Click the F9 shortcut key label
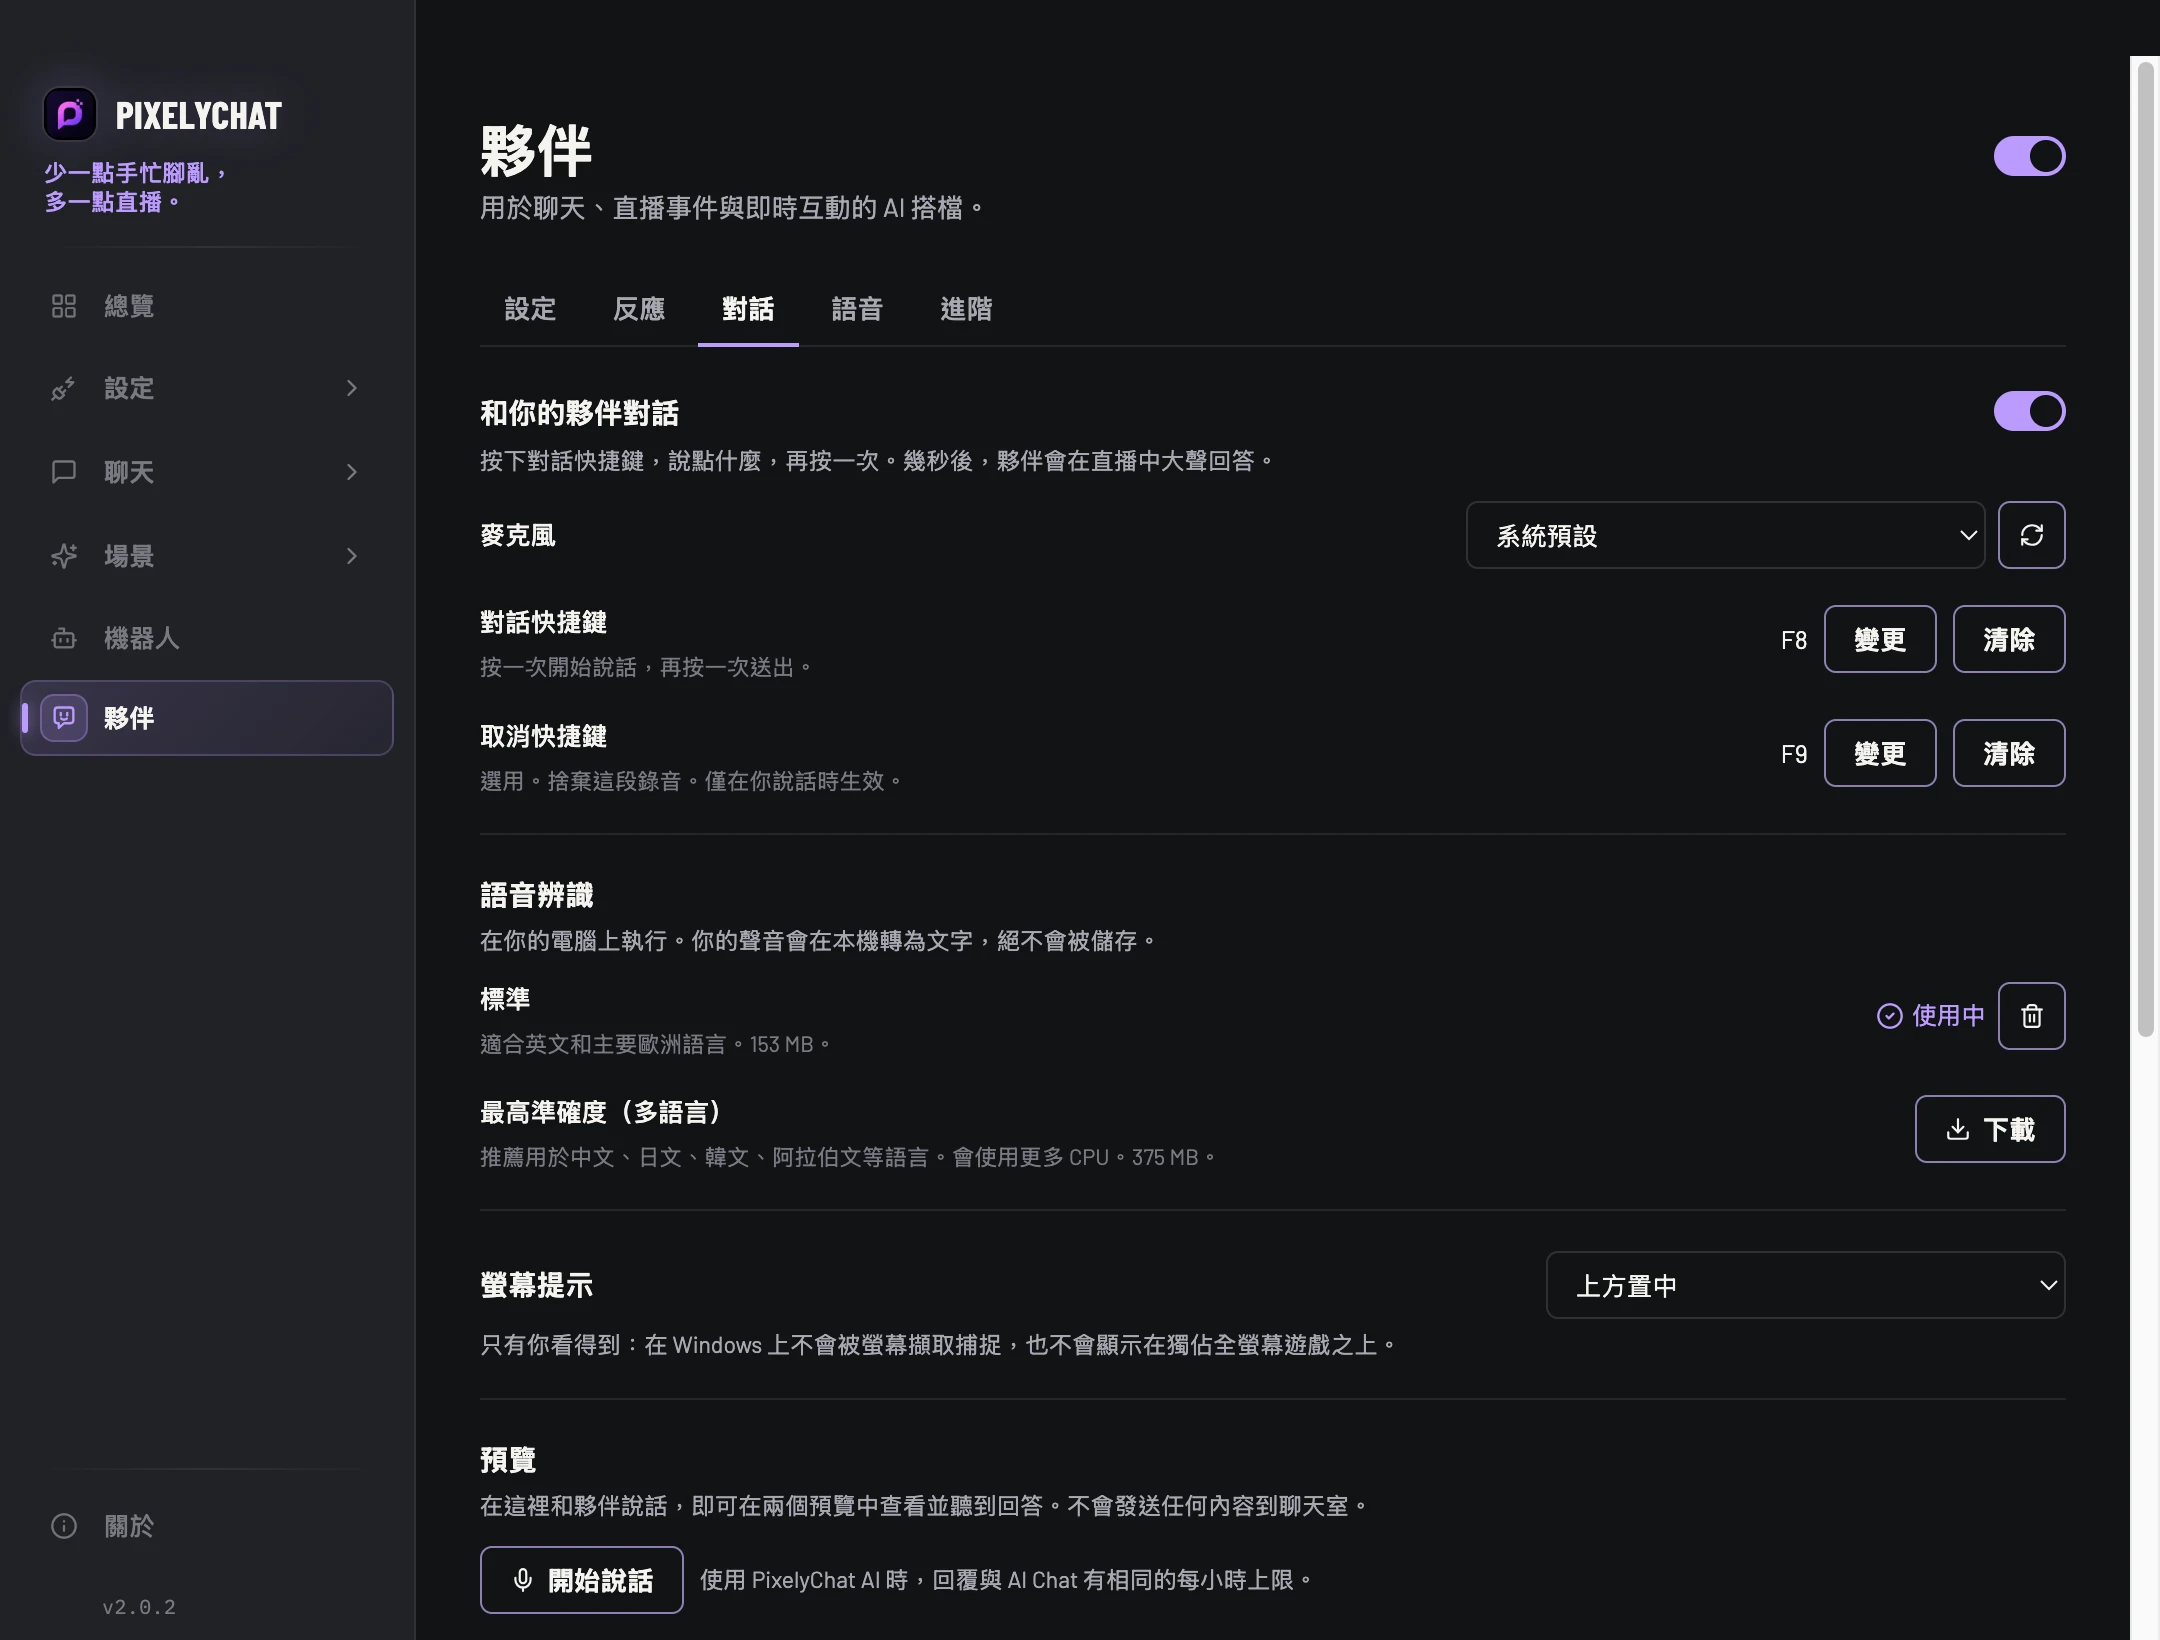The height and width of the screenshot is (1640, 2160). pyautogui.click(x=1794, y=754)
